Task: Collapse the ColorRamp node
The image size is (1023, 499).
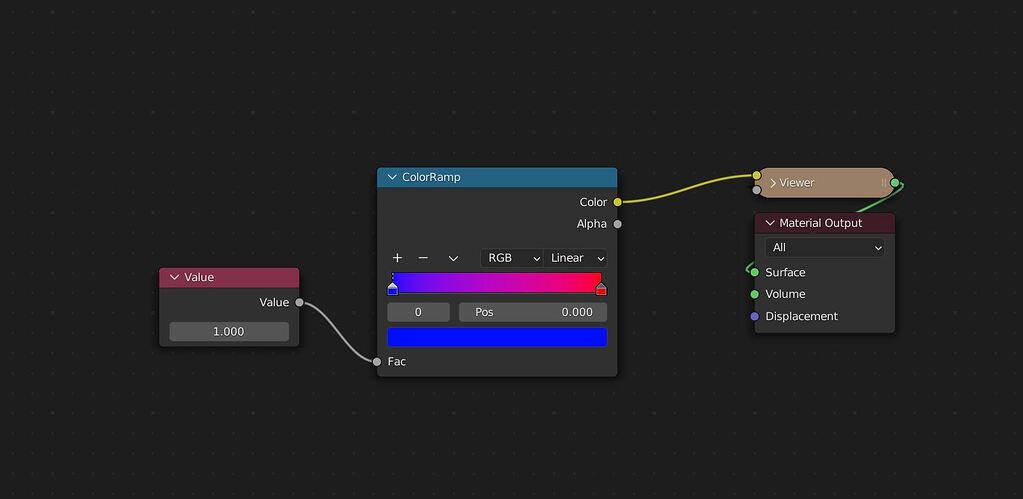Action: [x=392, y=177]
